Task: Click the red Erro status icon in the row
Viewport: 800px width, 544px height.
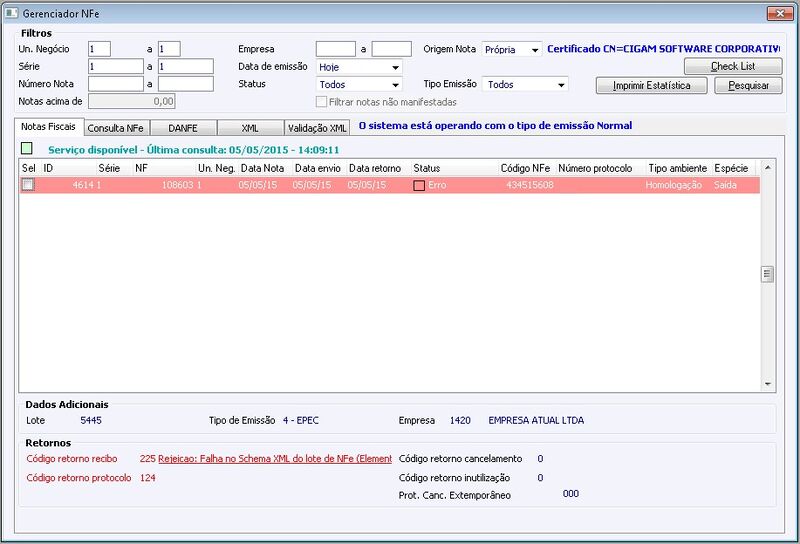Action: [x=419, y=185]
